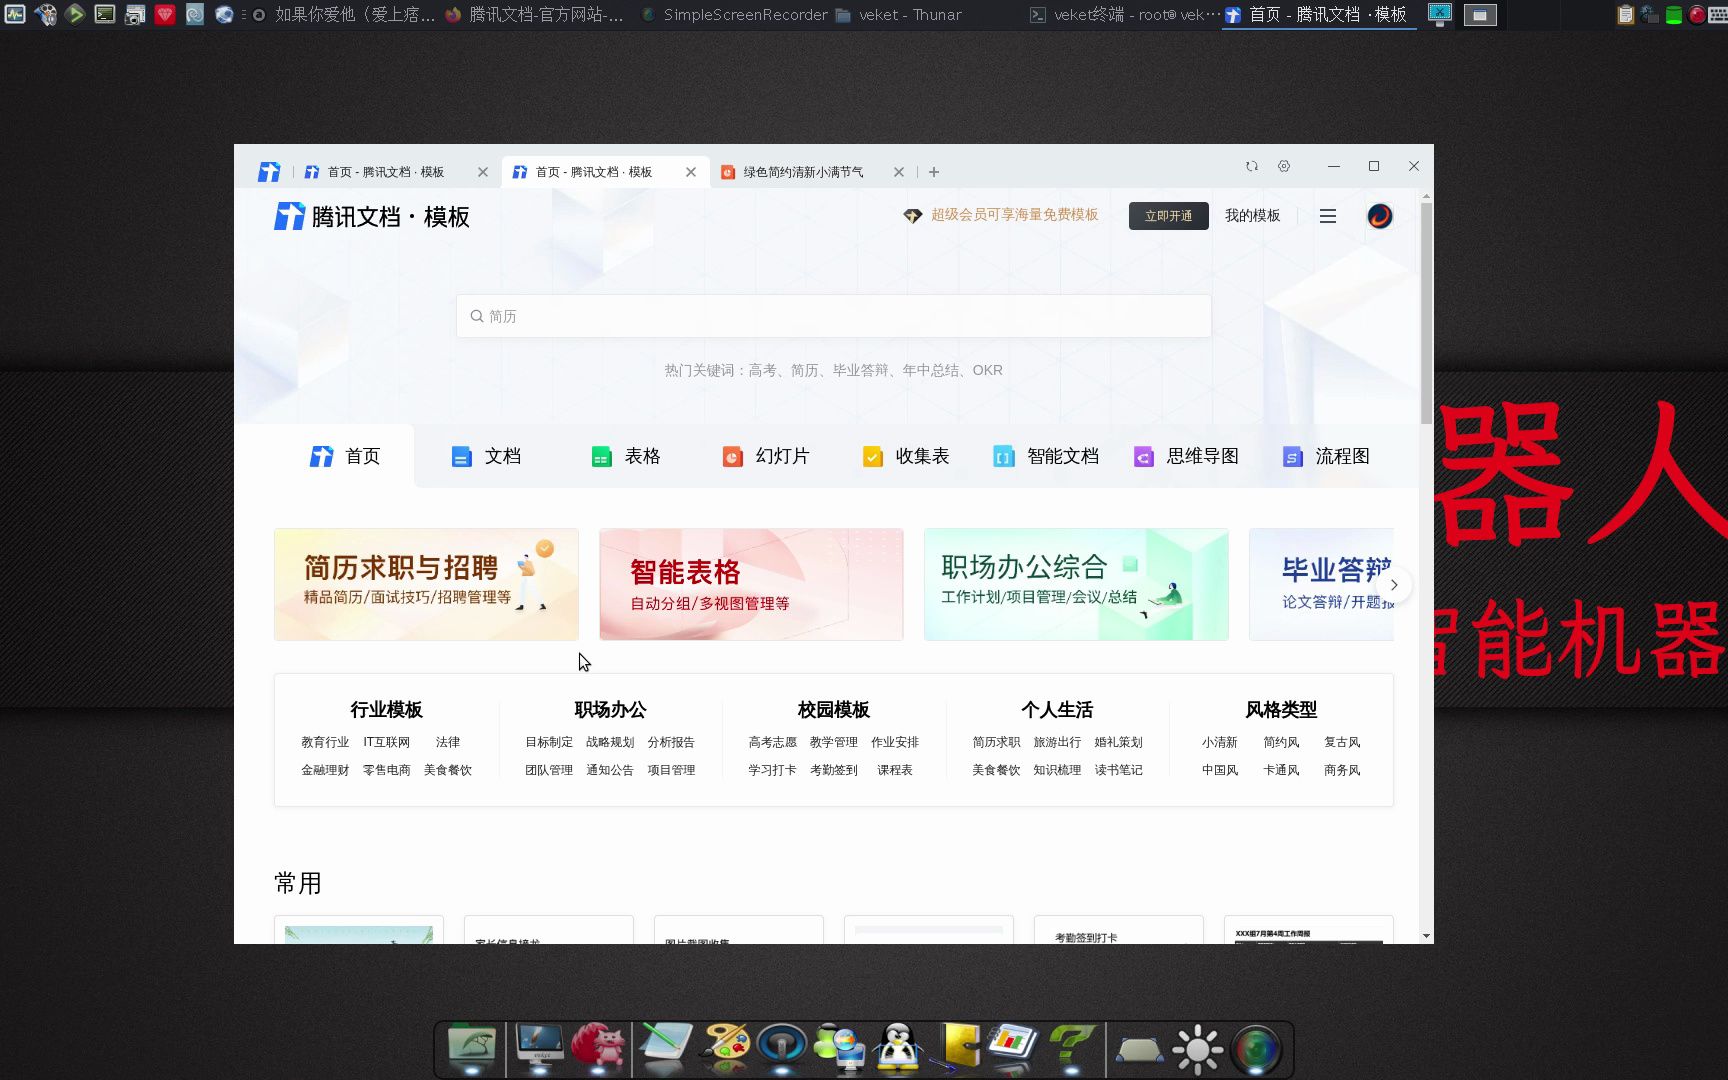The height and width of the screenshot is (1080, 1728).
Task: Open 中国风 under 风格类型
Action: [1220, 770]
